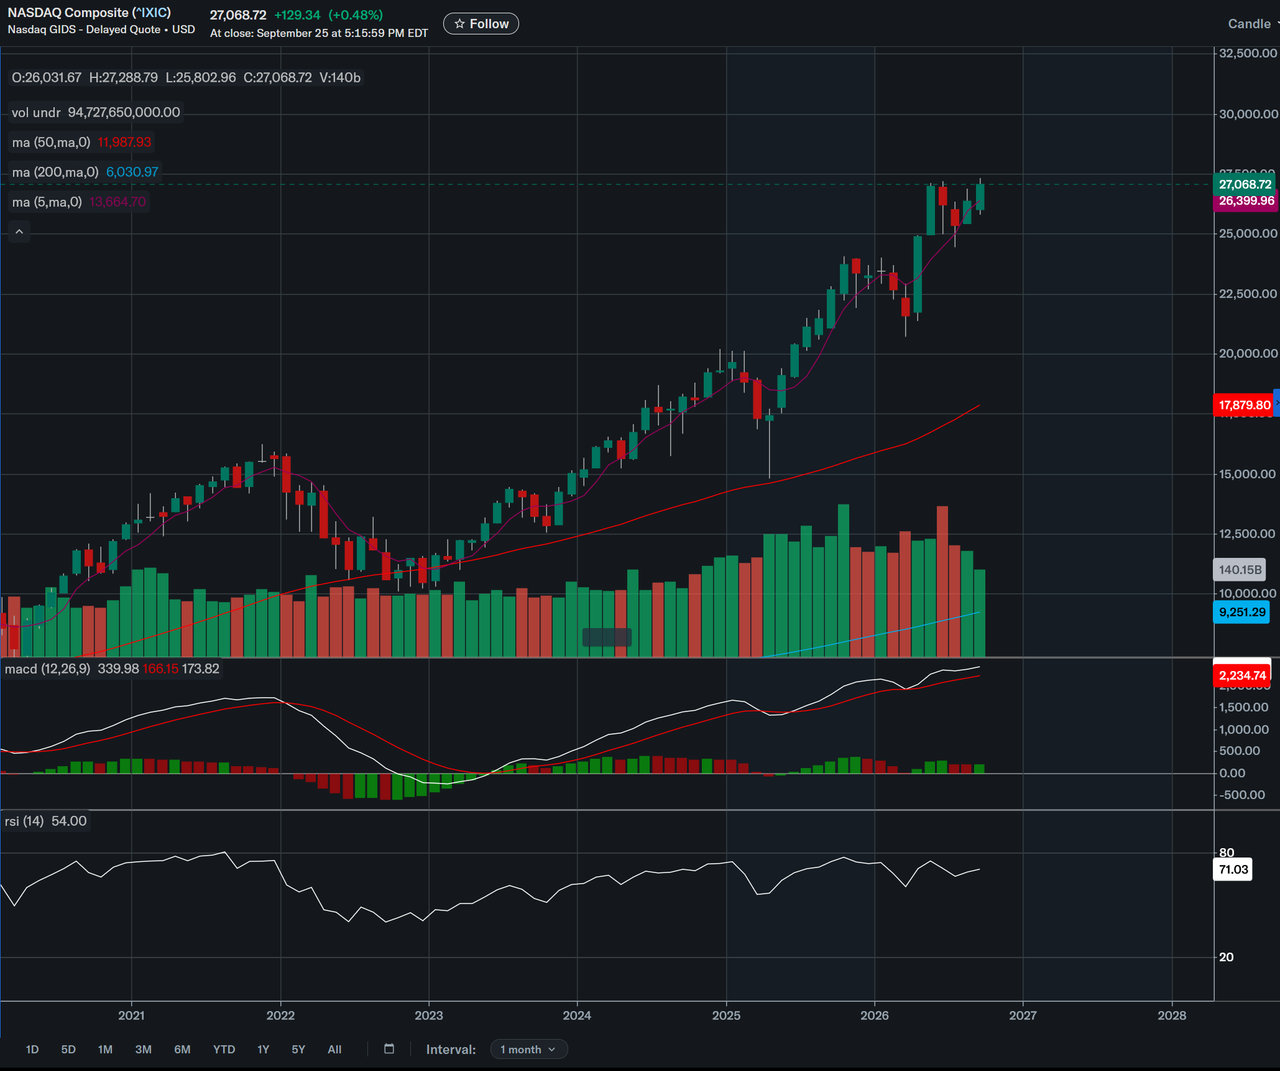Set chart range to 1D
This screenshot has height=1071, width=1280.
(x=32, y=1049)
